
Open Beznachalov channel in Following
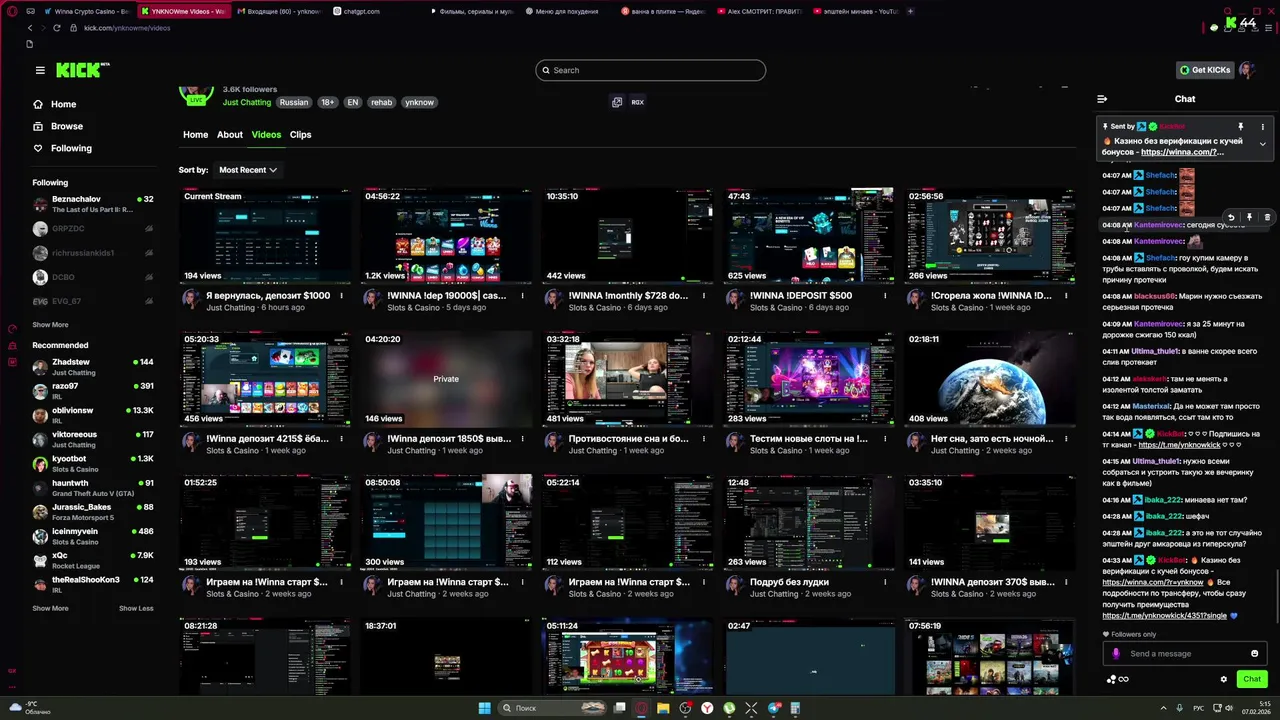coord(92,204)
